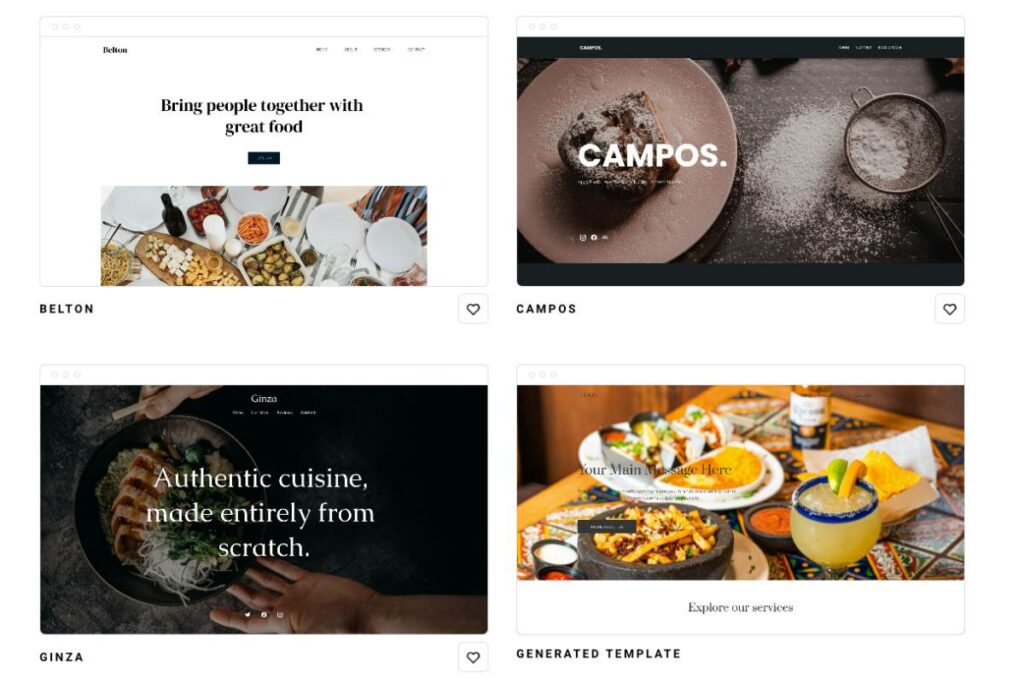Click the CAMPOS template name label
The width and height of the screenshot is (1024, 683).
547,309
